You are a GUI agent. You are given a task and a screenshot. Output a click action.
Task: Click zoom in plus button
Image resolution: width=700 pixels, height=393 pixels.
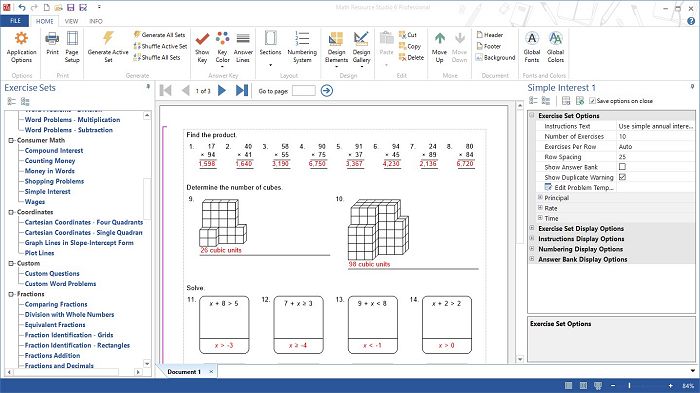tap(670, 385)
